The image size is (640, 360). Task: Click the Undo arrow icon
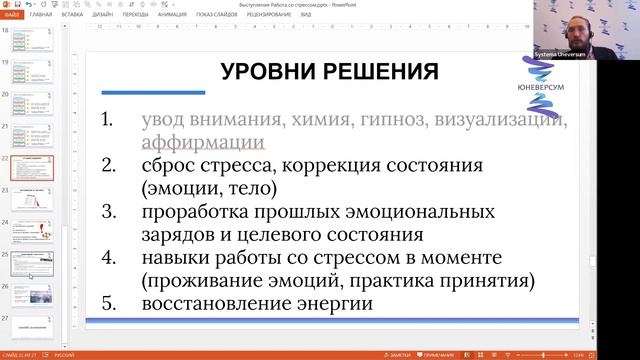pyautogui.click(x=28, y=4)
